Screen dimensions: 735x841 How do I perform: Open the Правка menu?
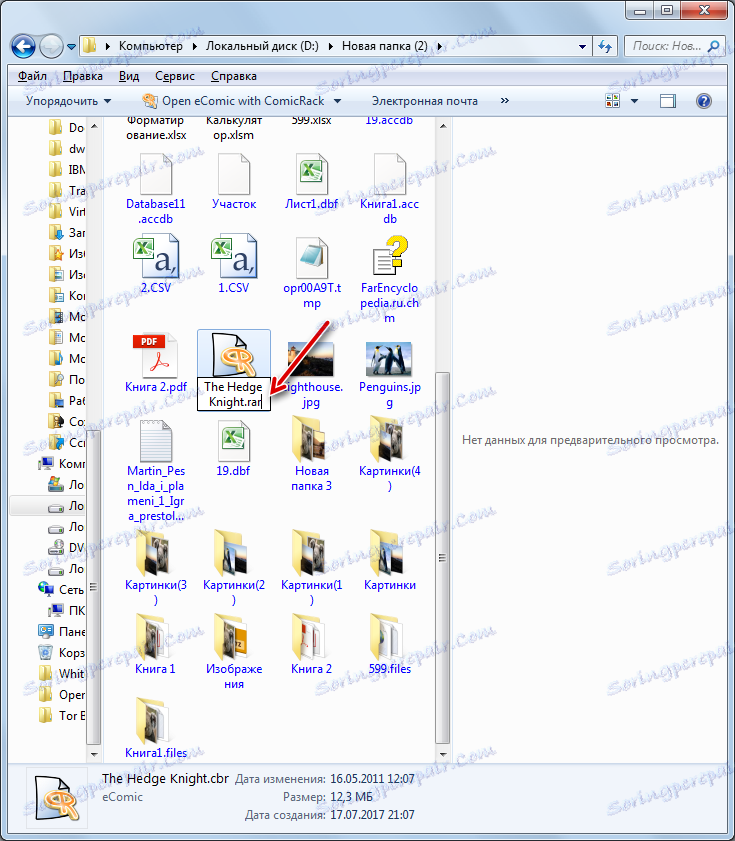point(83,76)
